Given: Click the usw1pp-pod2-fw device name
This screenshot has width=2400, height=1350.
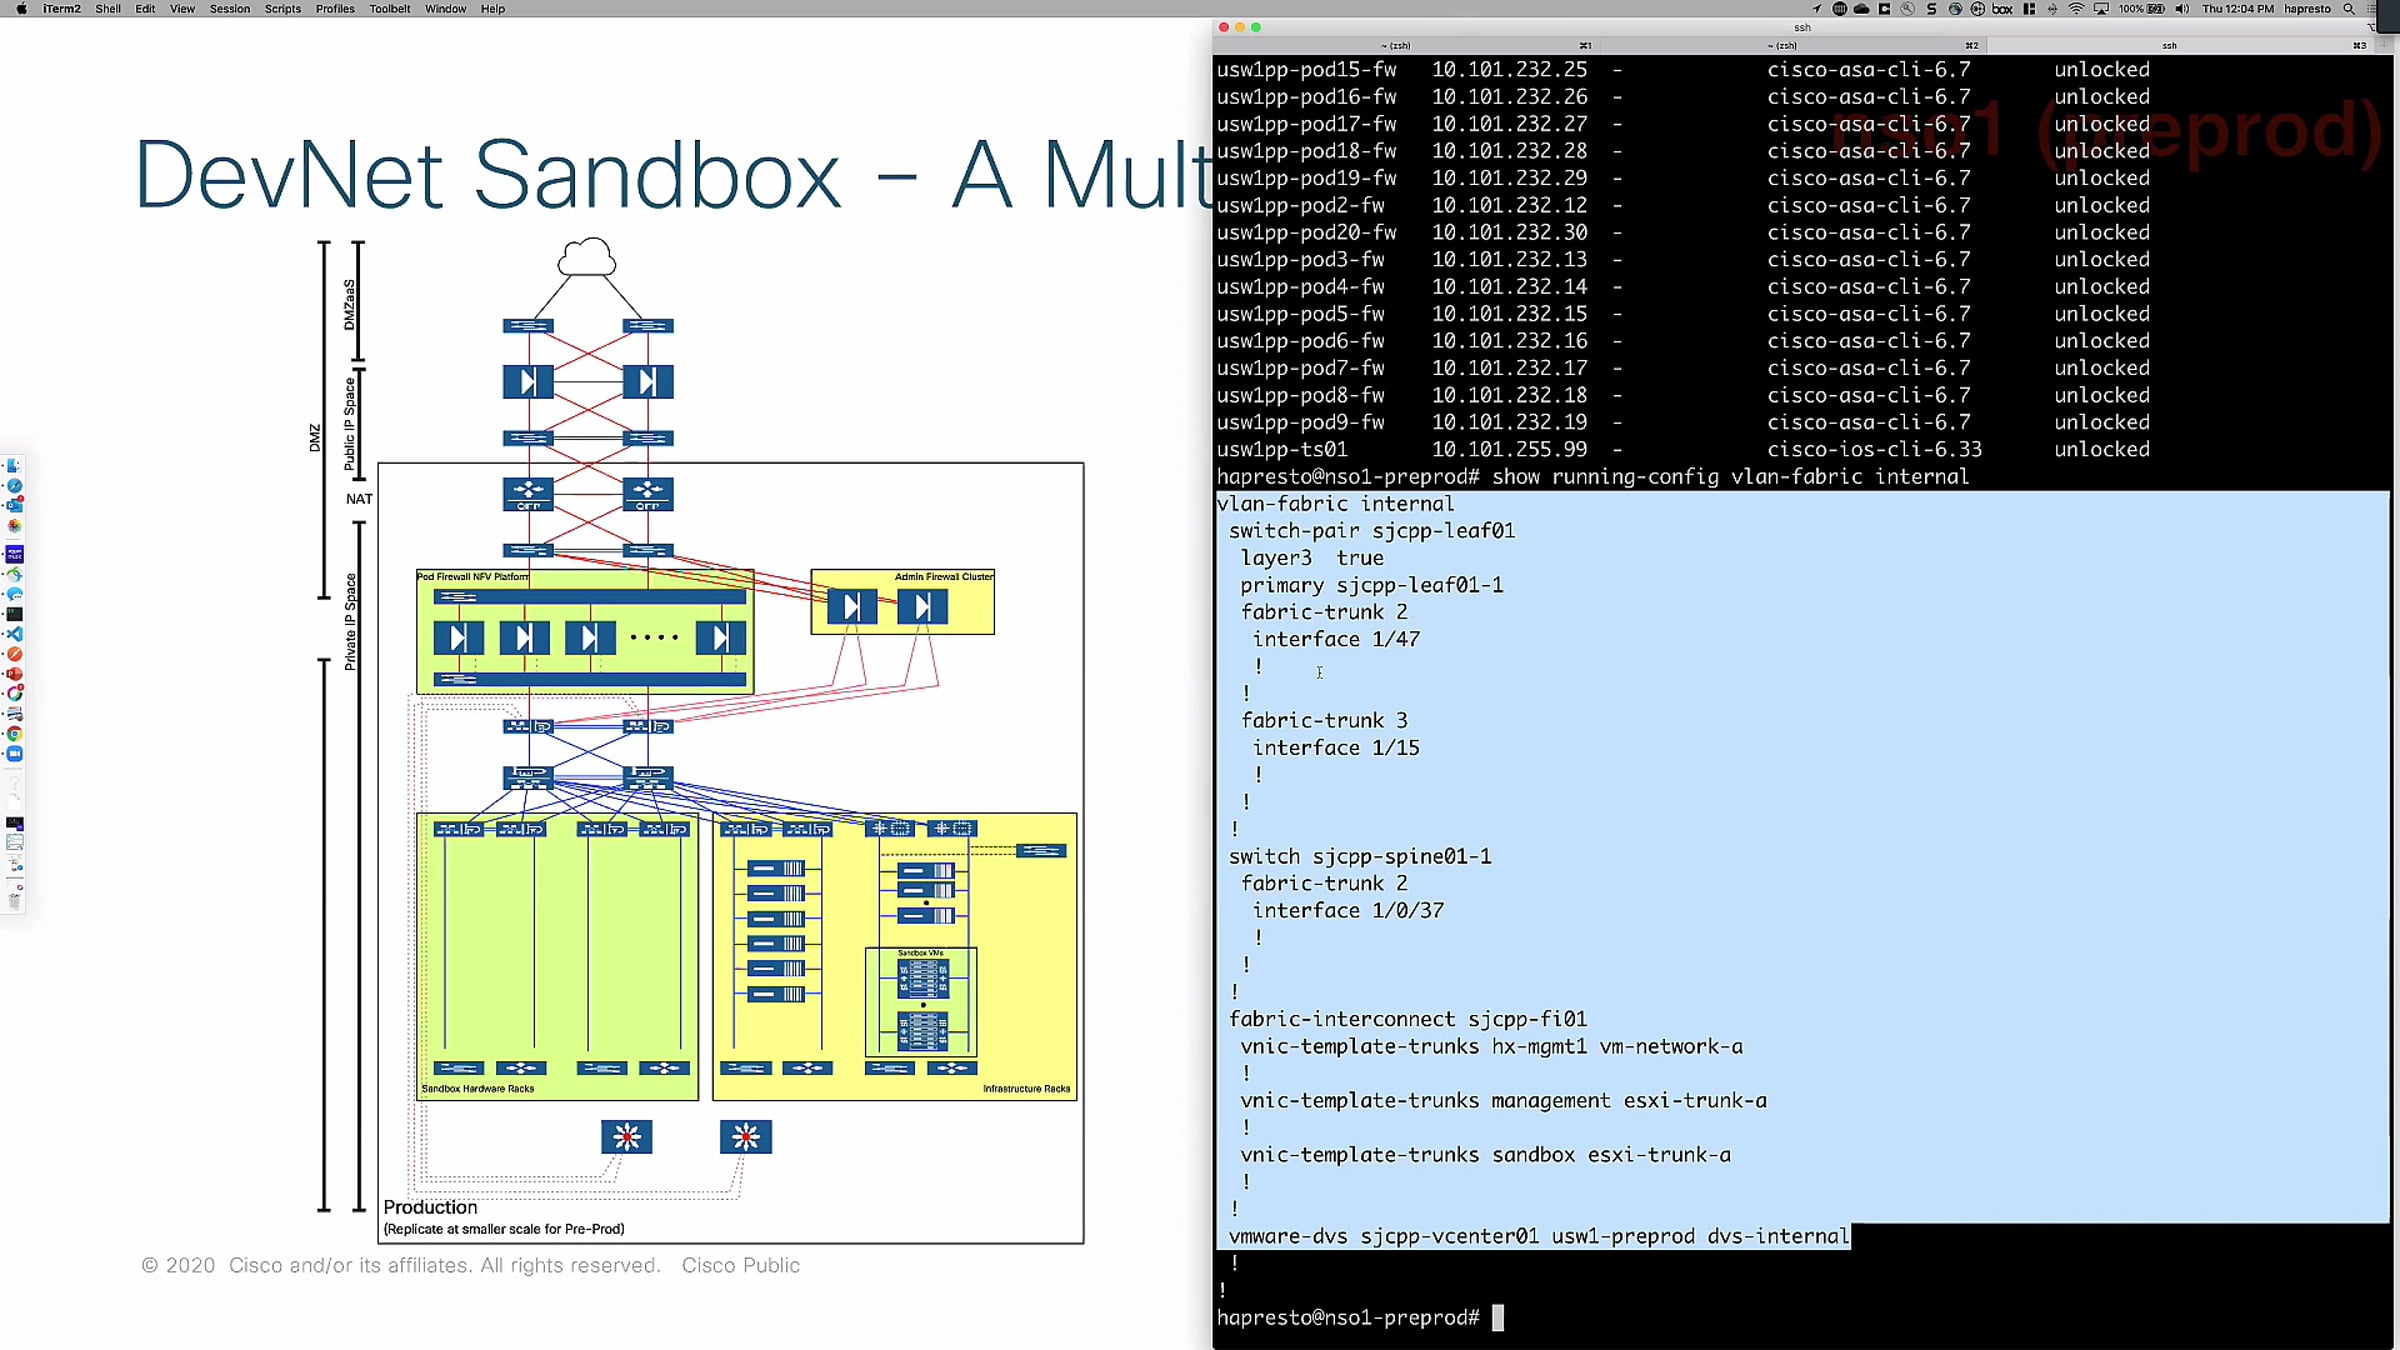Looking at the screenshot, I should coord(1300,206).
